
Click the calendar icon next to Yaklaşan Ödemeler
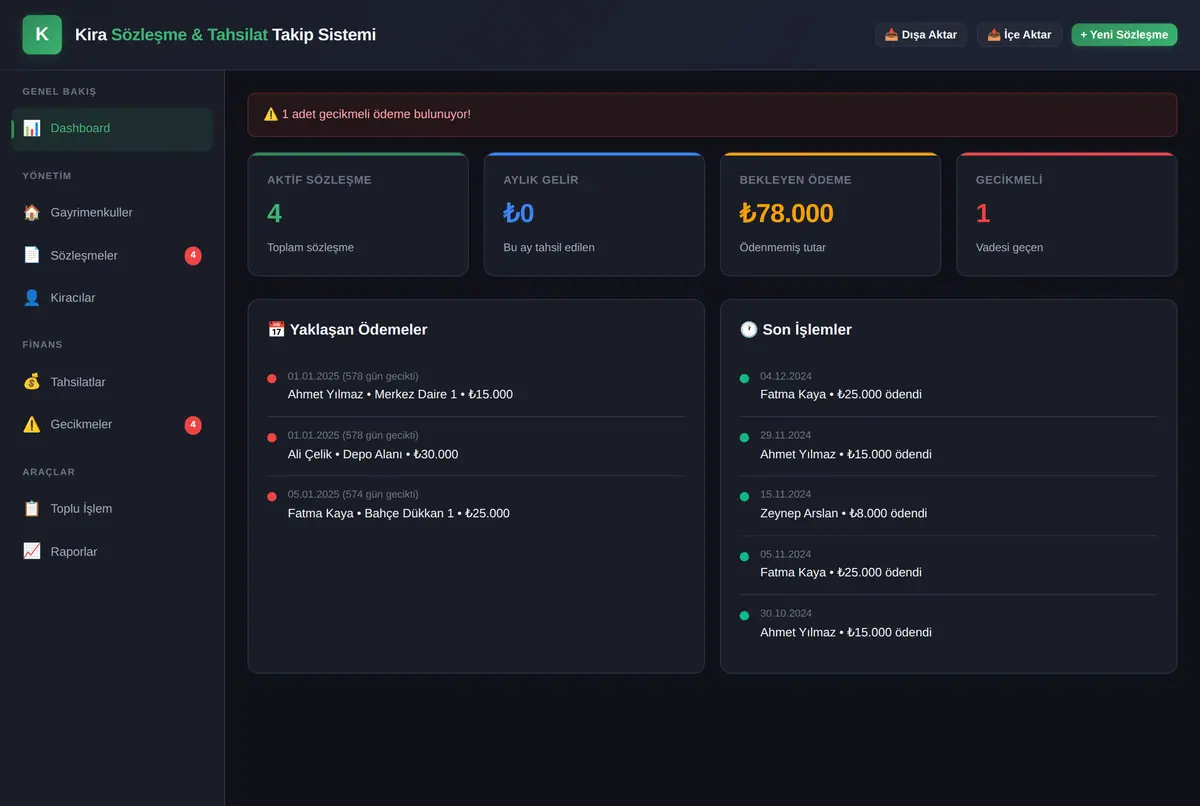tap(277, 329)
